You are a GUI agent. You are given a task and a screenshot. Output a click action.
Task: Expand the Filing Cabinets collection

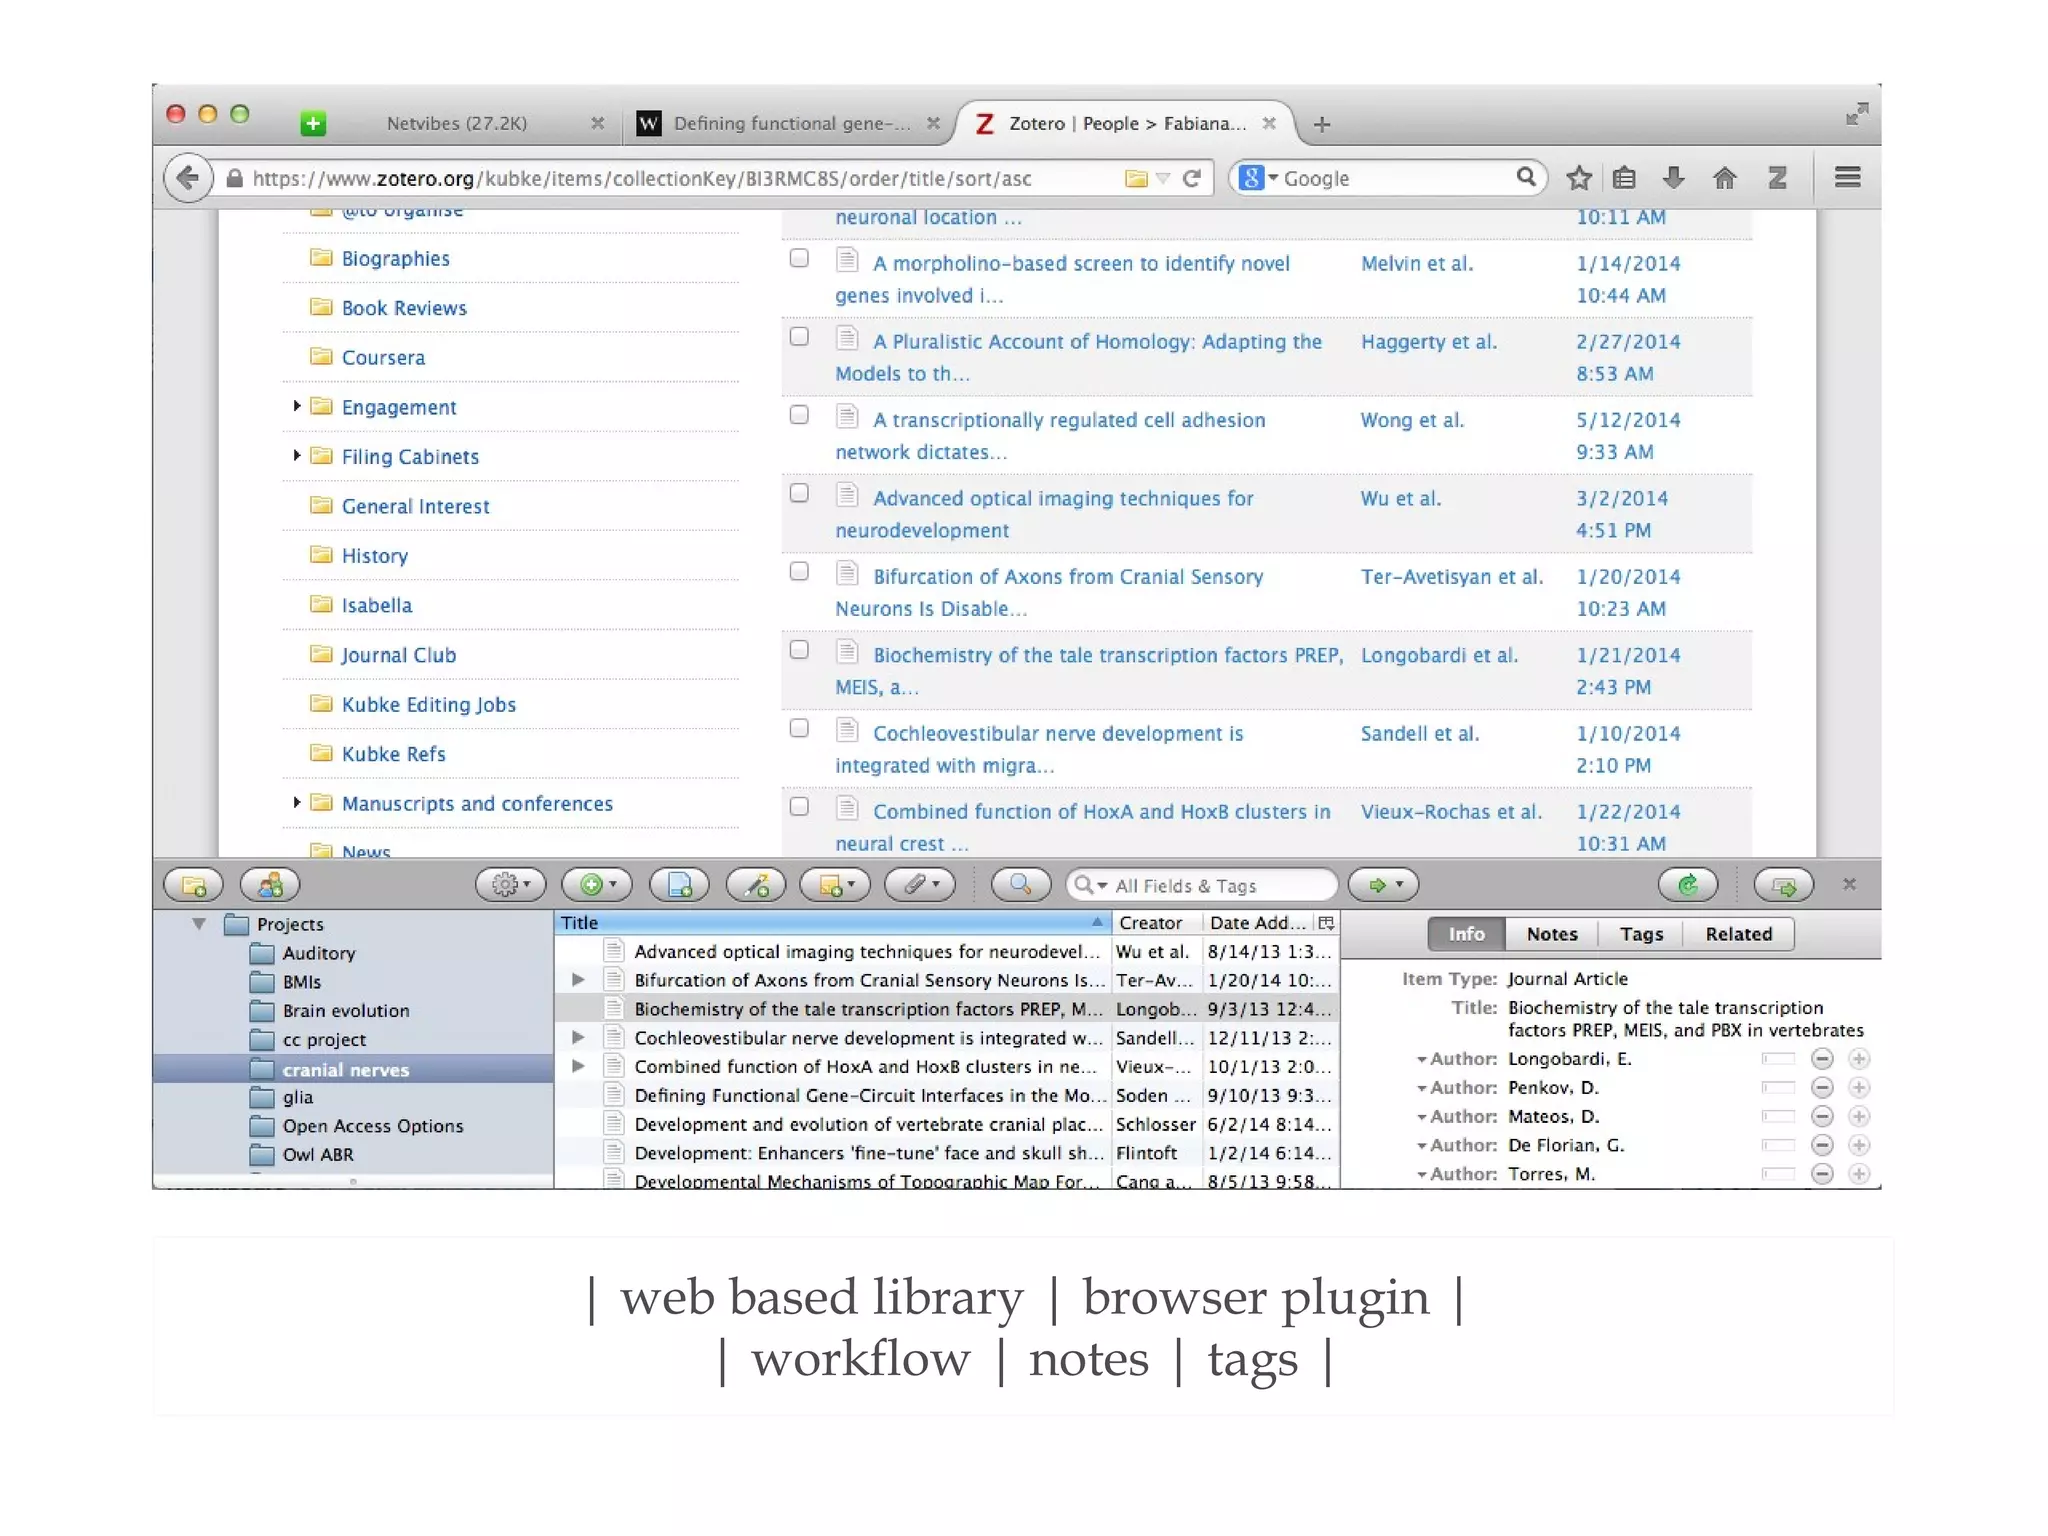[x=297, y=456]
